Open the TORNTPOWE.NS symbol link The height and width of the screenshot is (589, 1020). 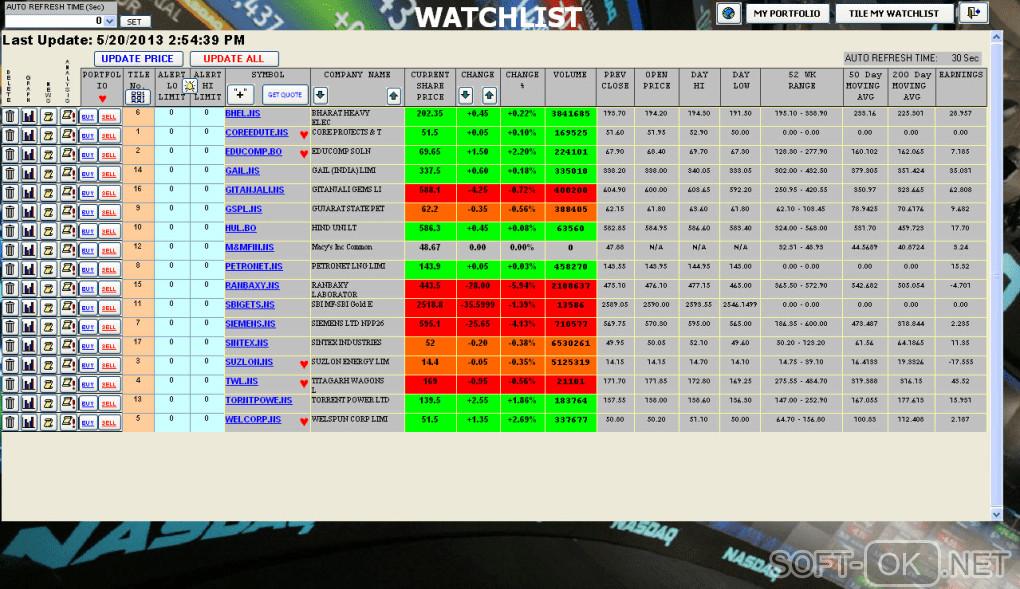click(258, 400)
